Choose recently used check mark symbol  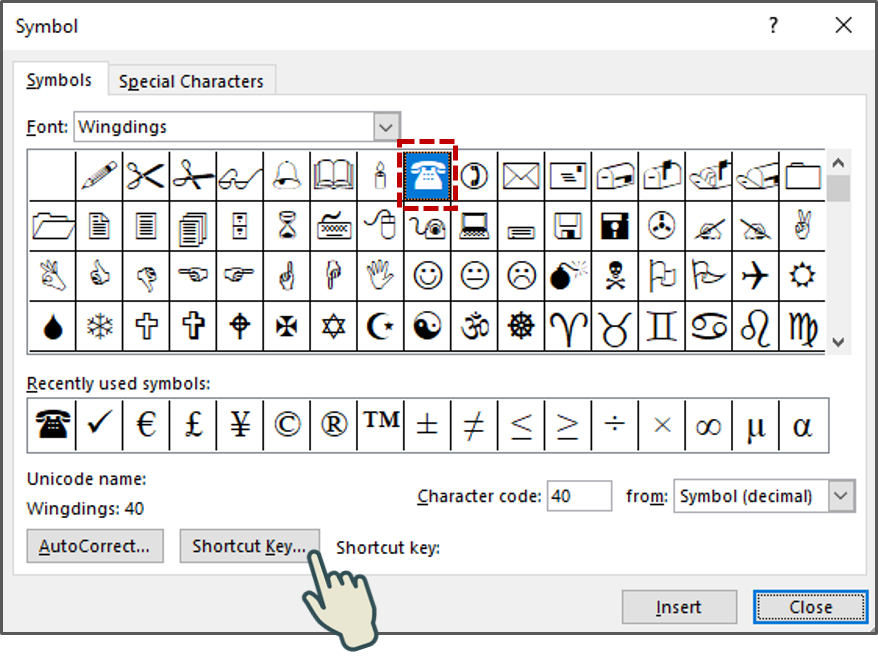tap(99, 425)
